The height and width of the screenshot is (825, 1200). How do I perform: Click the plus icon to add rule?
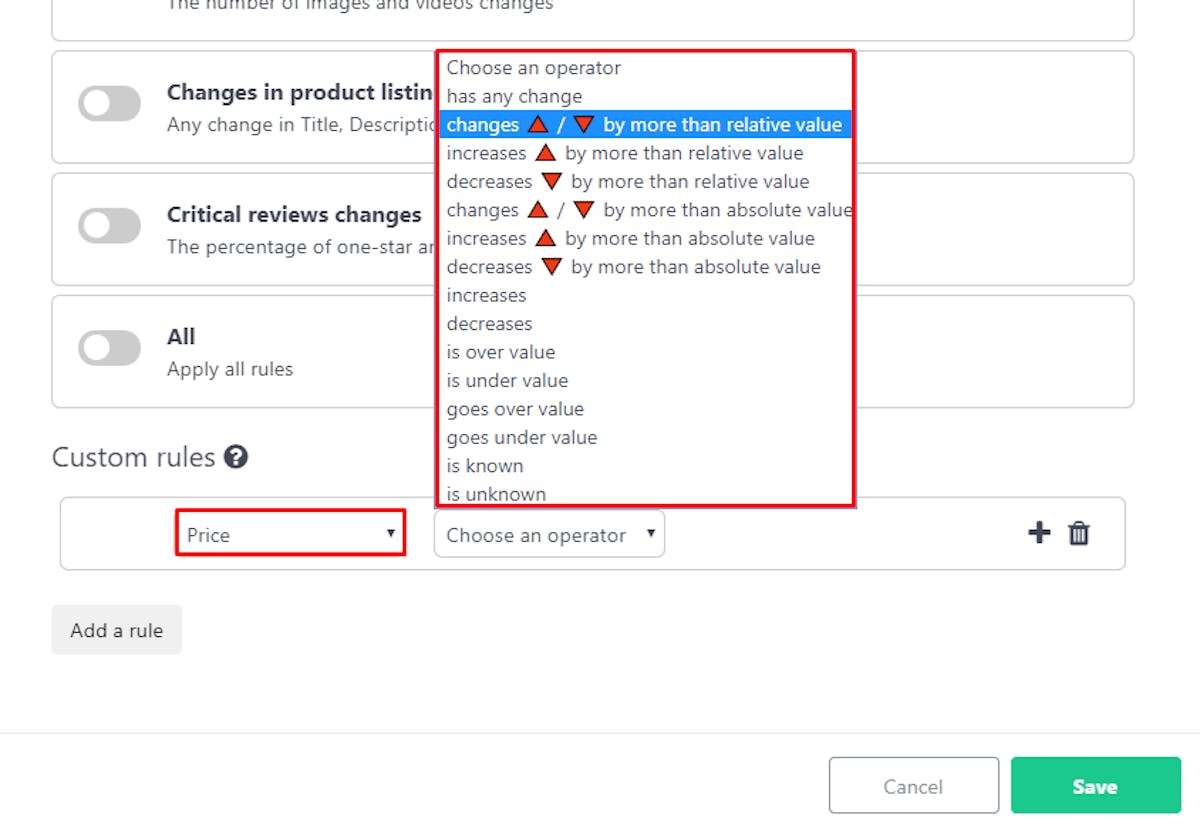pyautogui.click(x=1039, y=533)
